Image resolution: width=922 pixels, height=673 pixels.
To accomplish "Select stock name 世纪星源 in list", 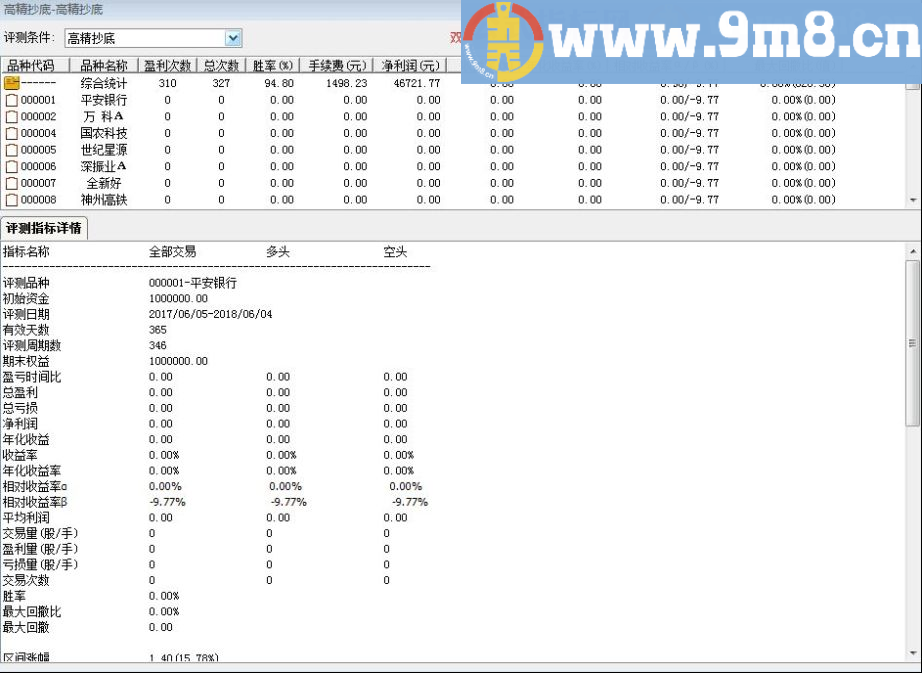I will [x=103, y=150].
